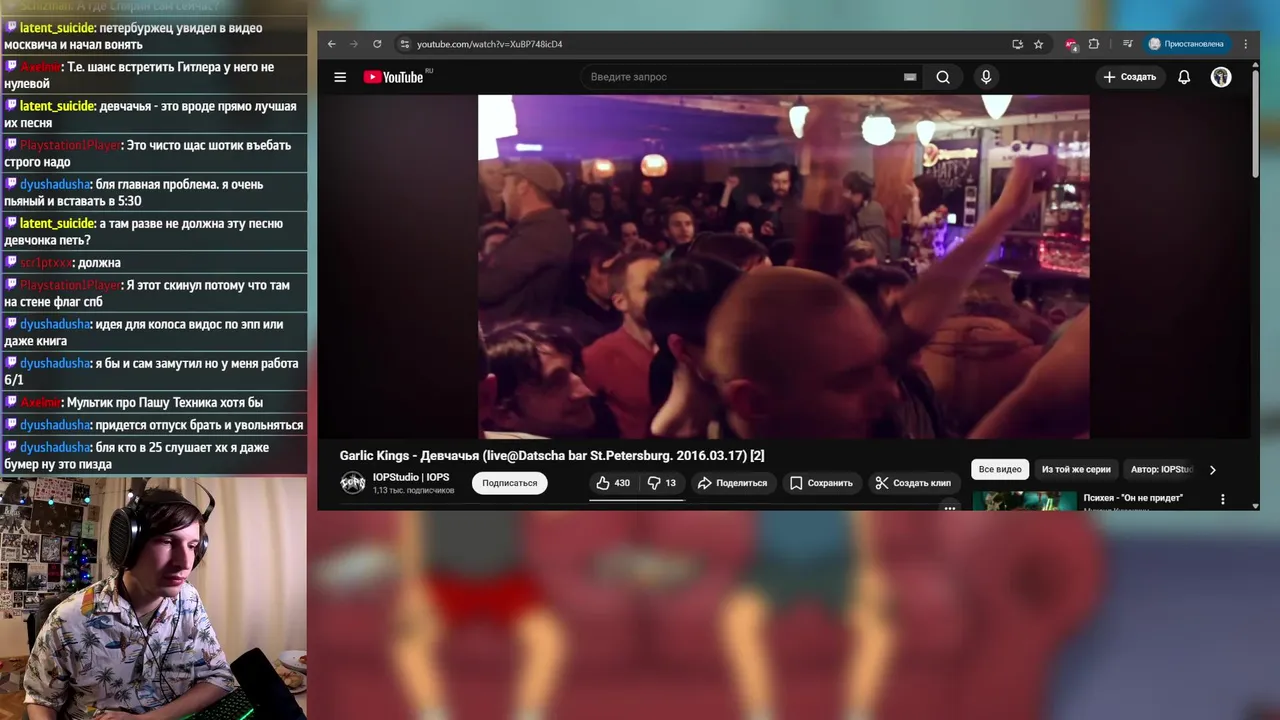Click the video title "Garlic Kings - Девчачья"
This screenshot has height=720, width=1280.
coord(552,456)
